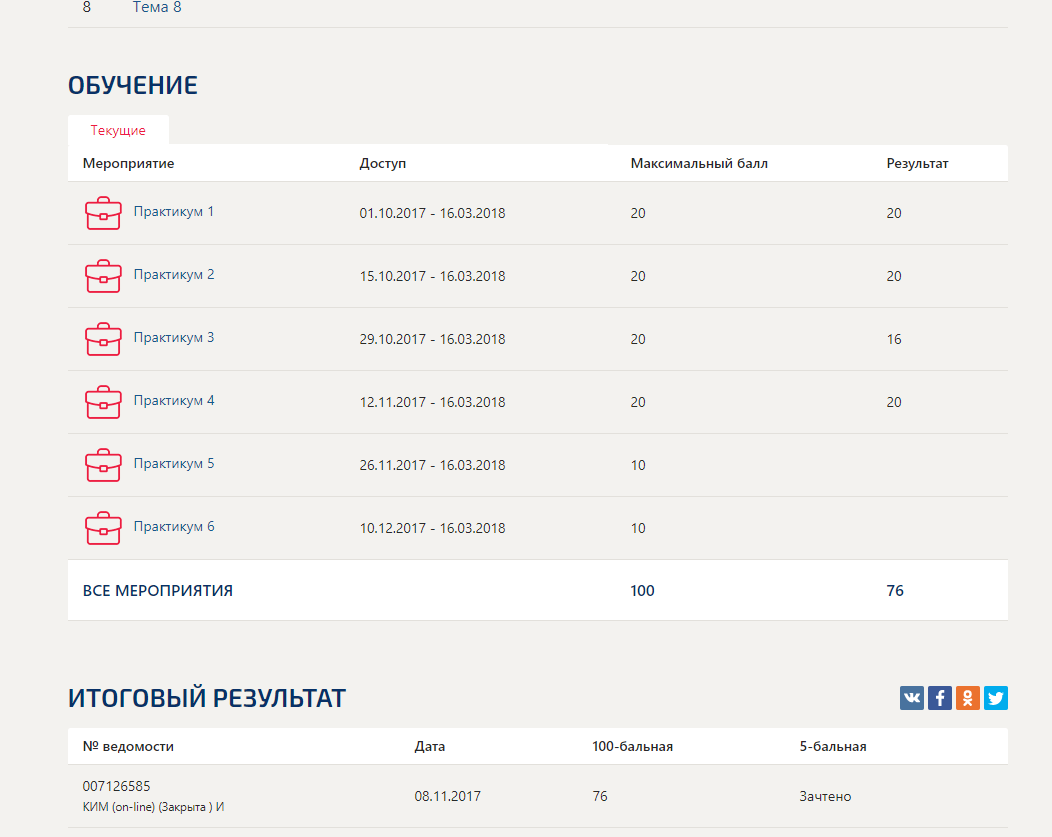
Task: Select the Тема 8 topic row
Action: [157, 8]
